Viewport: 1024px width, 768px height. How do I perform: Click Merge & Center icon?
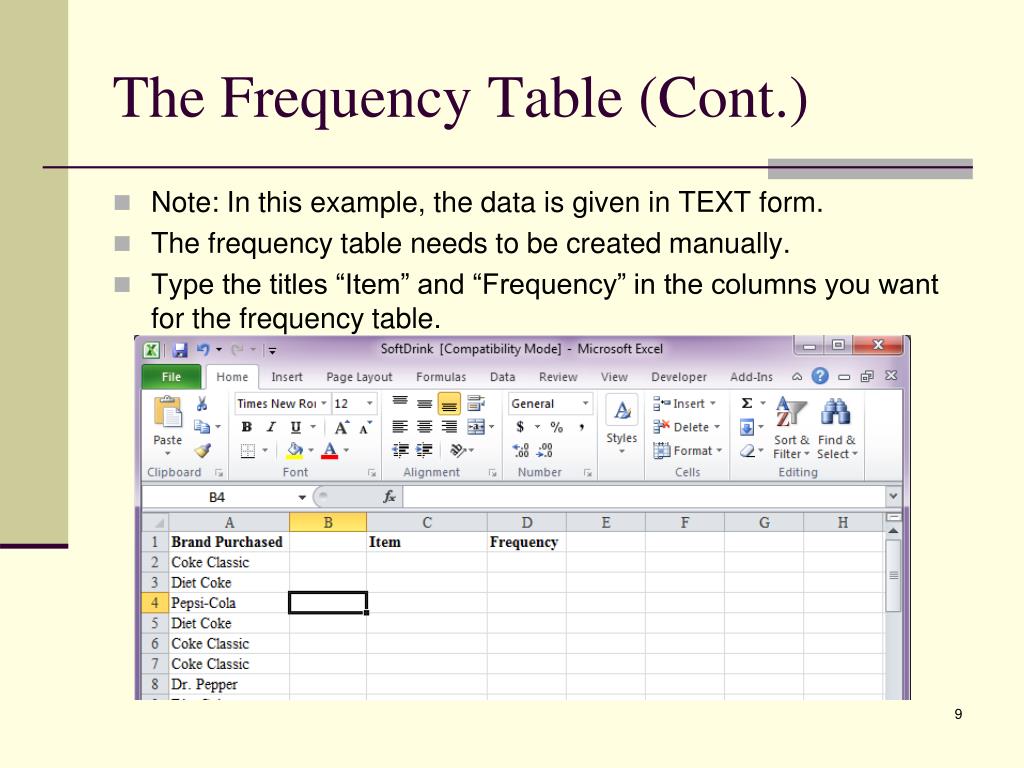click(476, 427)
